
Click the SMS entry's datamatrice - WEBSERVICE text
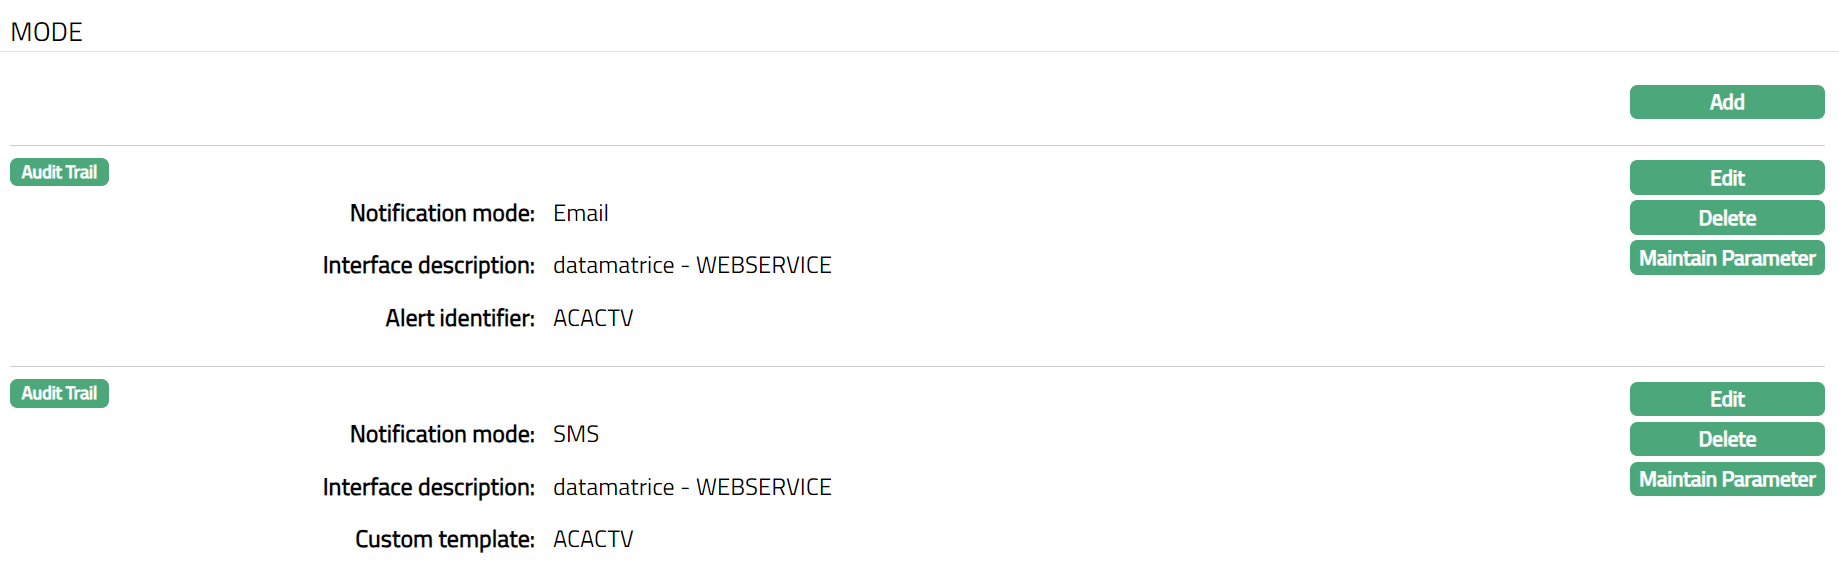(692, 487)
